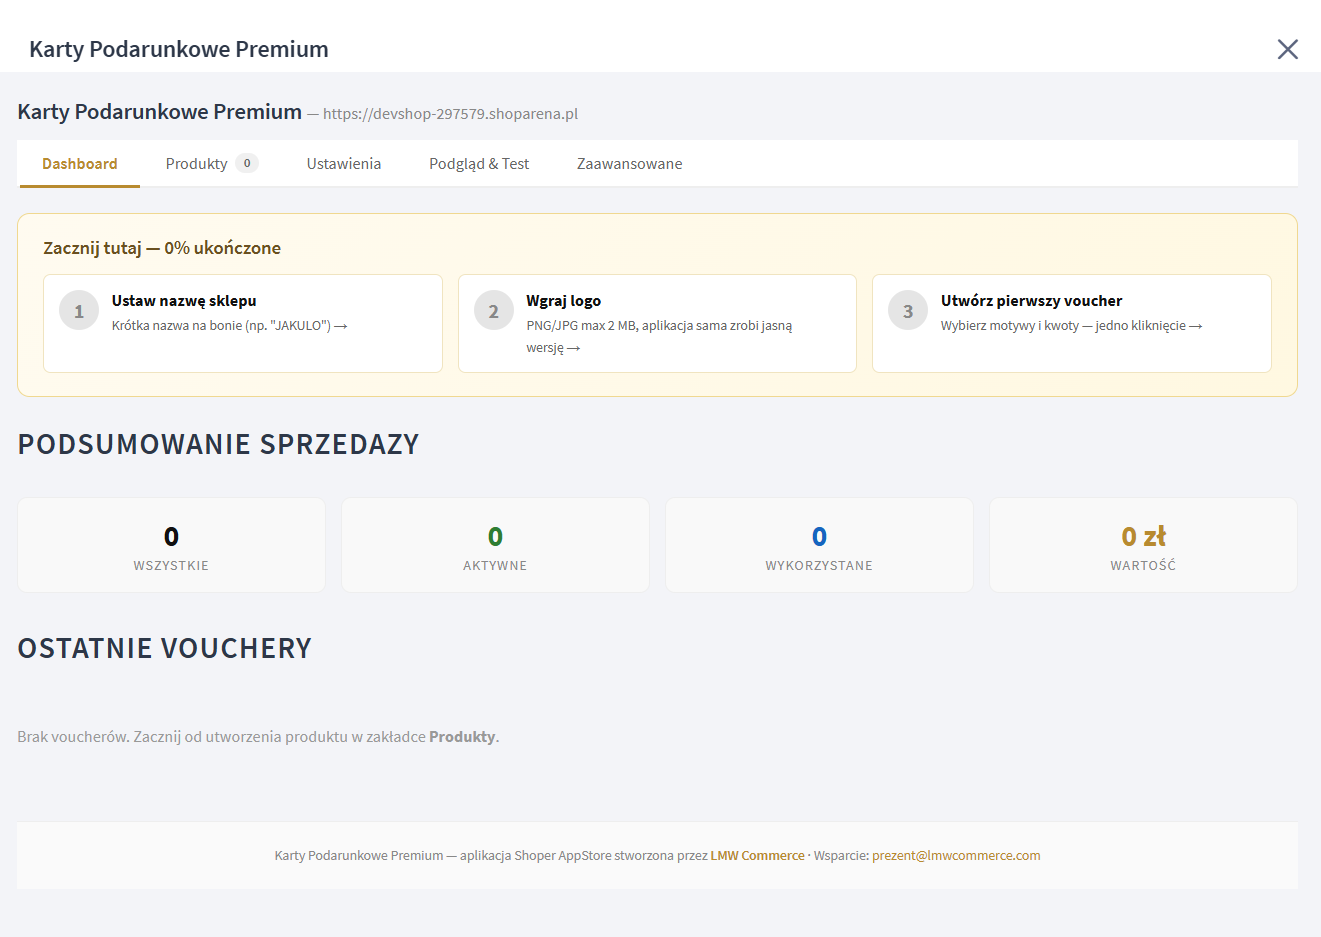The height and width of the screenshot is (937, 1321).
Task: Click the step 1 numbered circle icon
Action: pyautogui.click(x=78, y=310)
